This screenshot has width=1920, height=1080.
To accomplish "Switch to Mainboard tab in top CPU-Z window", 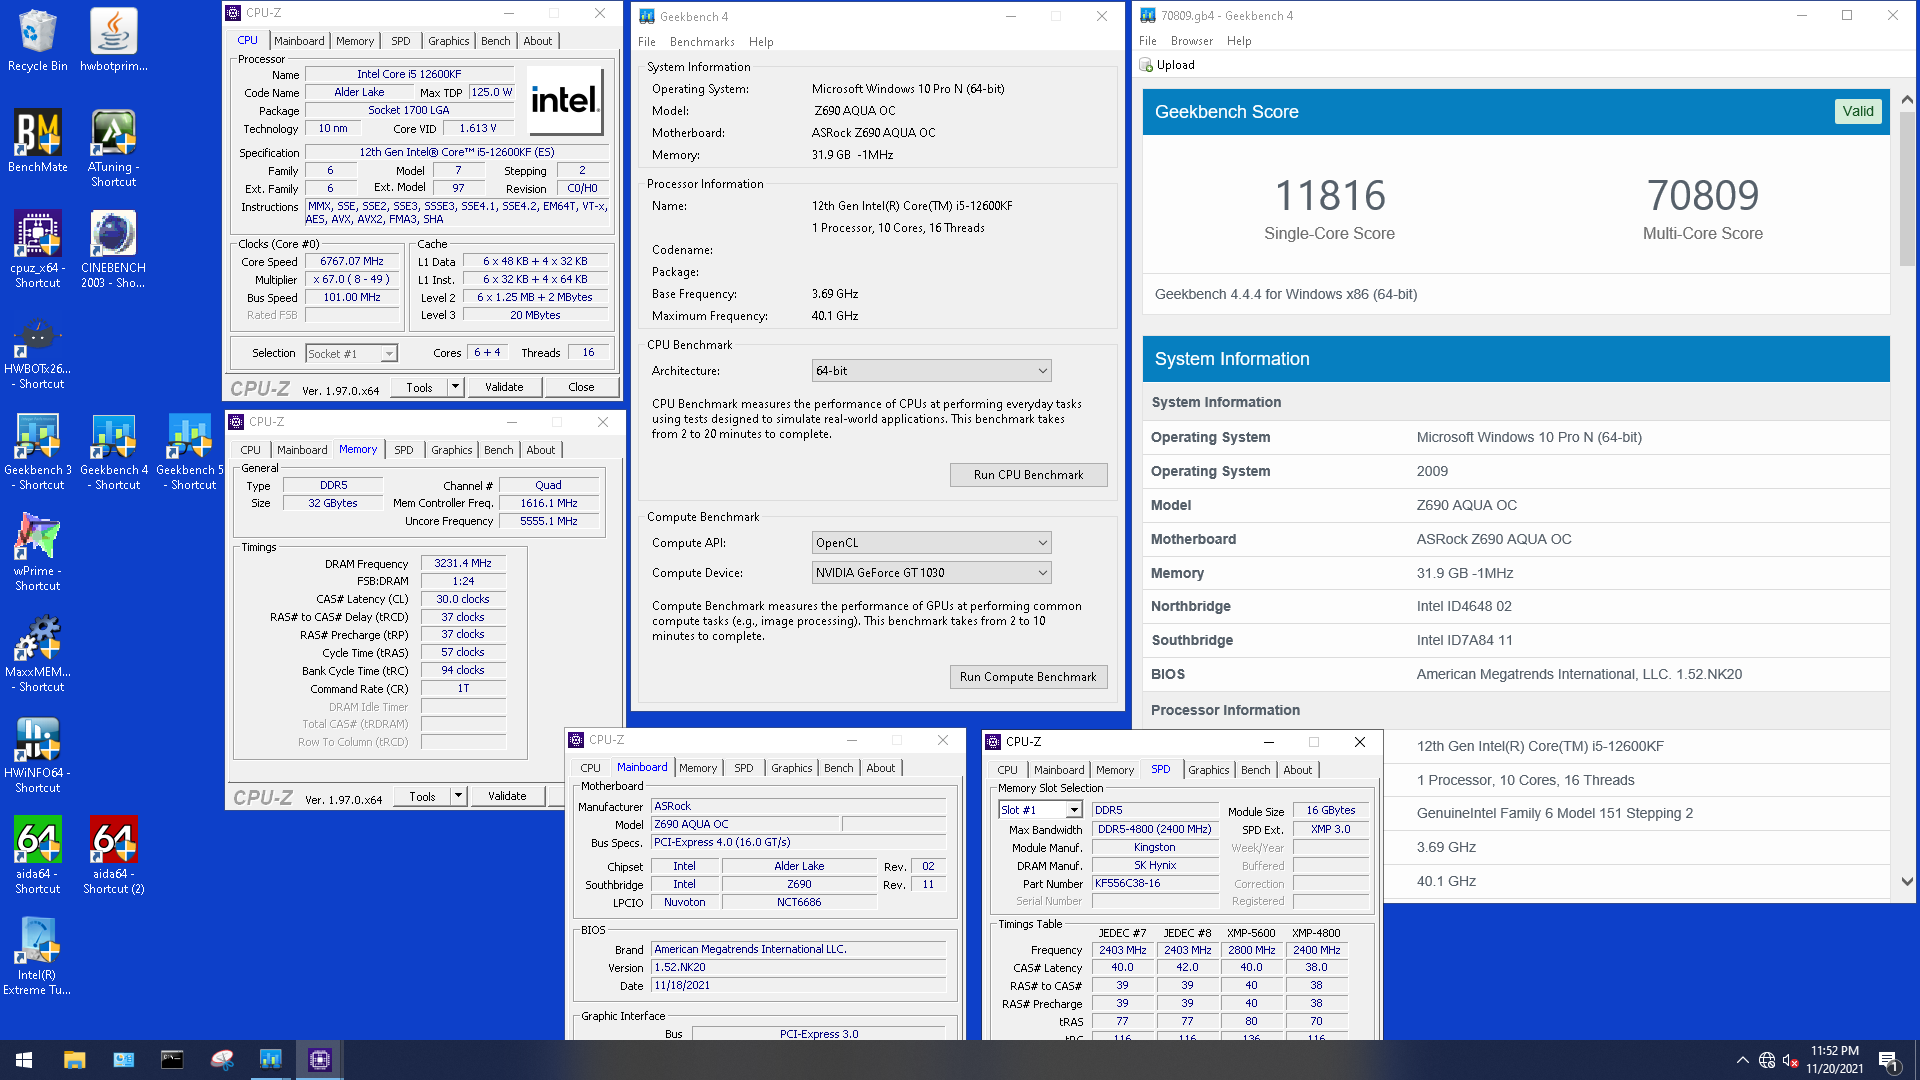I will (299, 41).
